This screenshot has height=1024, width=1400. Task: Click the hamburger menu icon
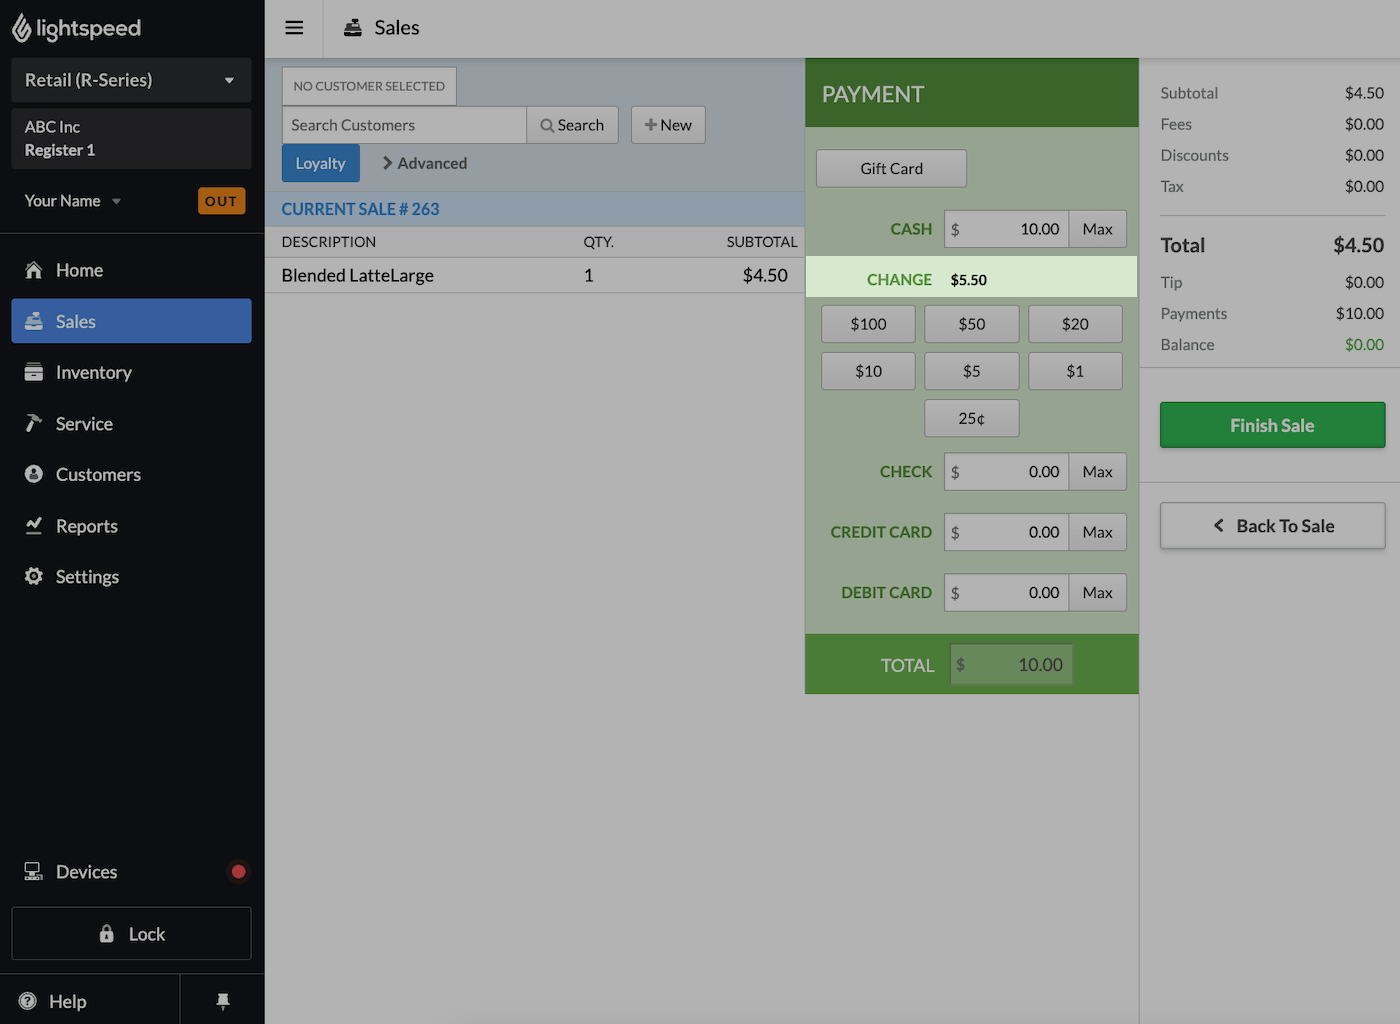click(294, 28)
